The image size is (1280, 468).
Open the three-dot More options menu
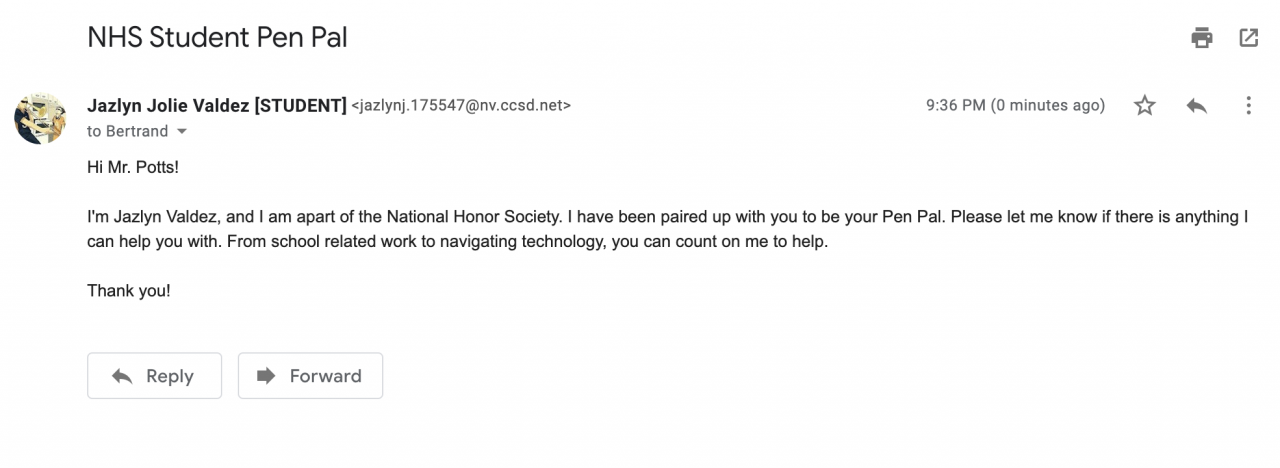coord(1248,105)
